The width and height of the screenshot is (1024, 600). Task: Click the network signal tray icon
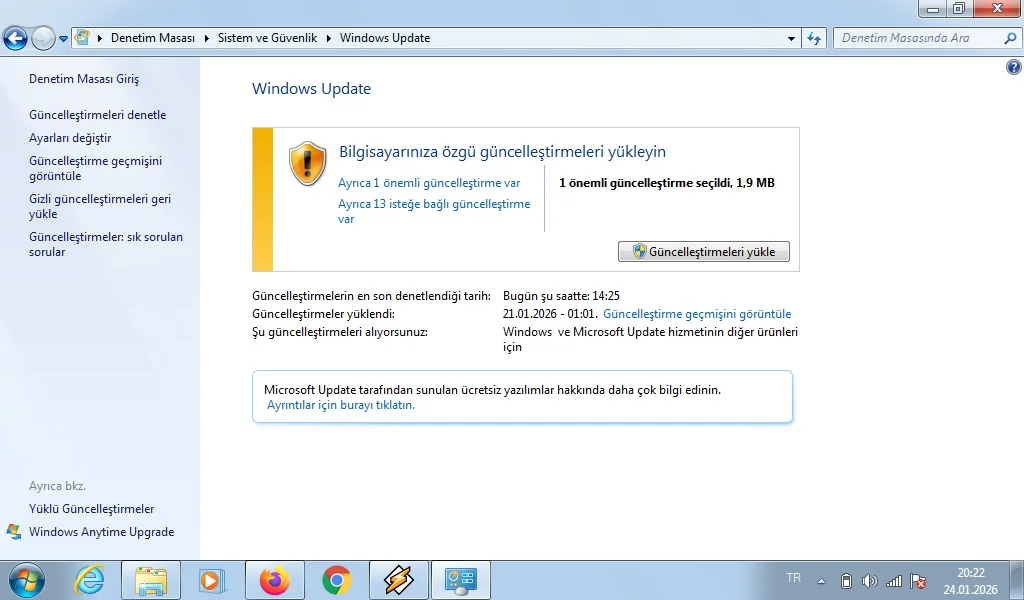893,580
